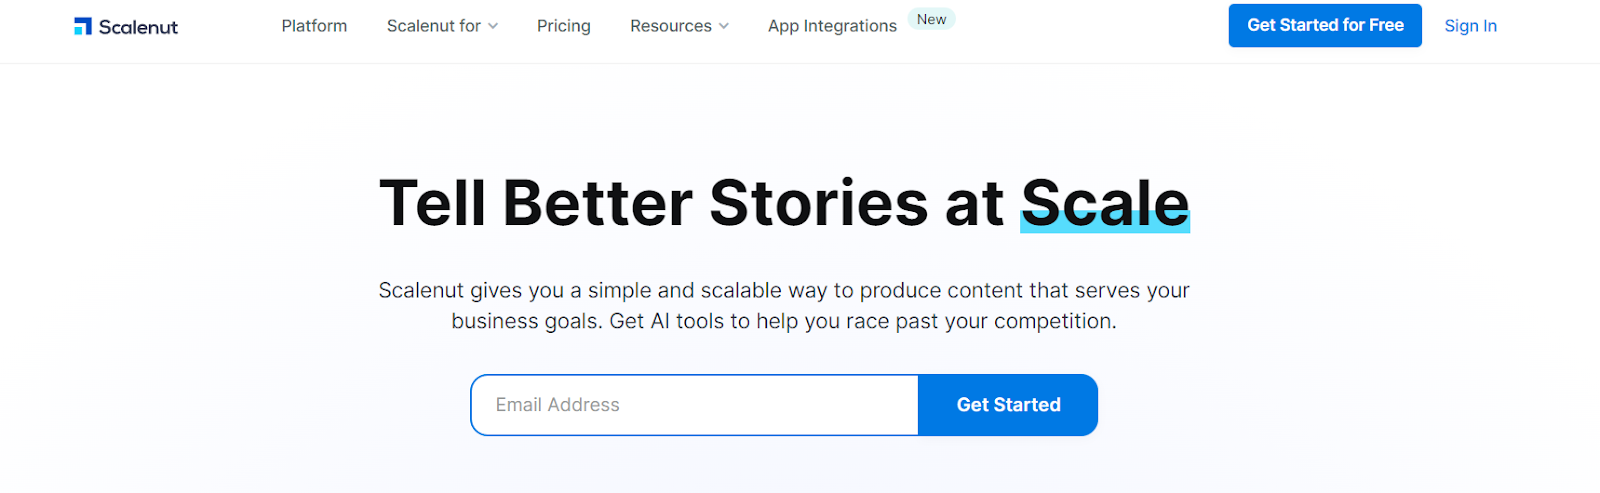Go to the Pricing page
Viewport: 1600px width, 493px height.
point(564,26)
